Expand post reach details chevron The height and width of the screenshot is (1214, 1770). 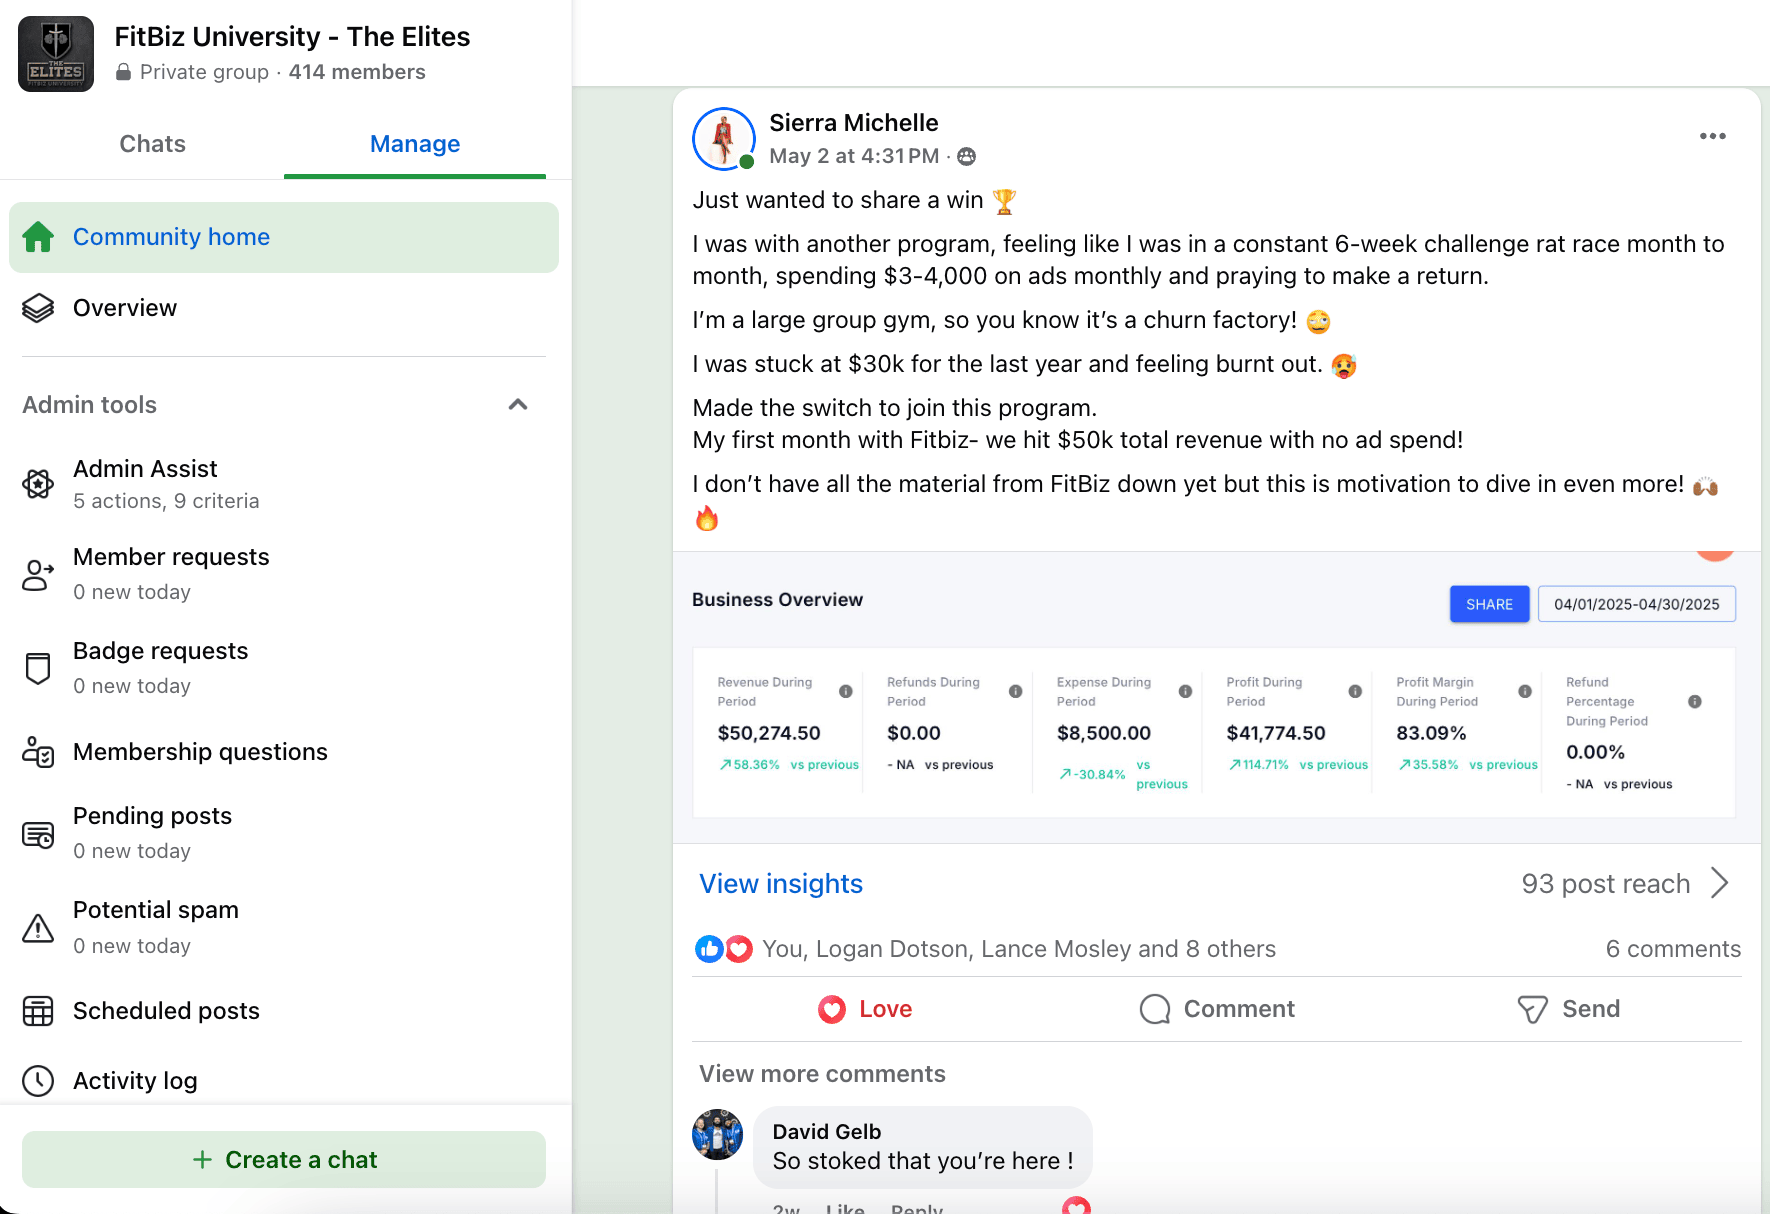[1719, 883]
